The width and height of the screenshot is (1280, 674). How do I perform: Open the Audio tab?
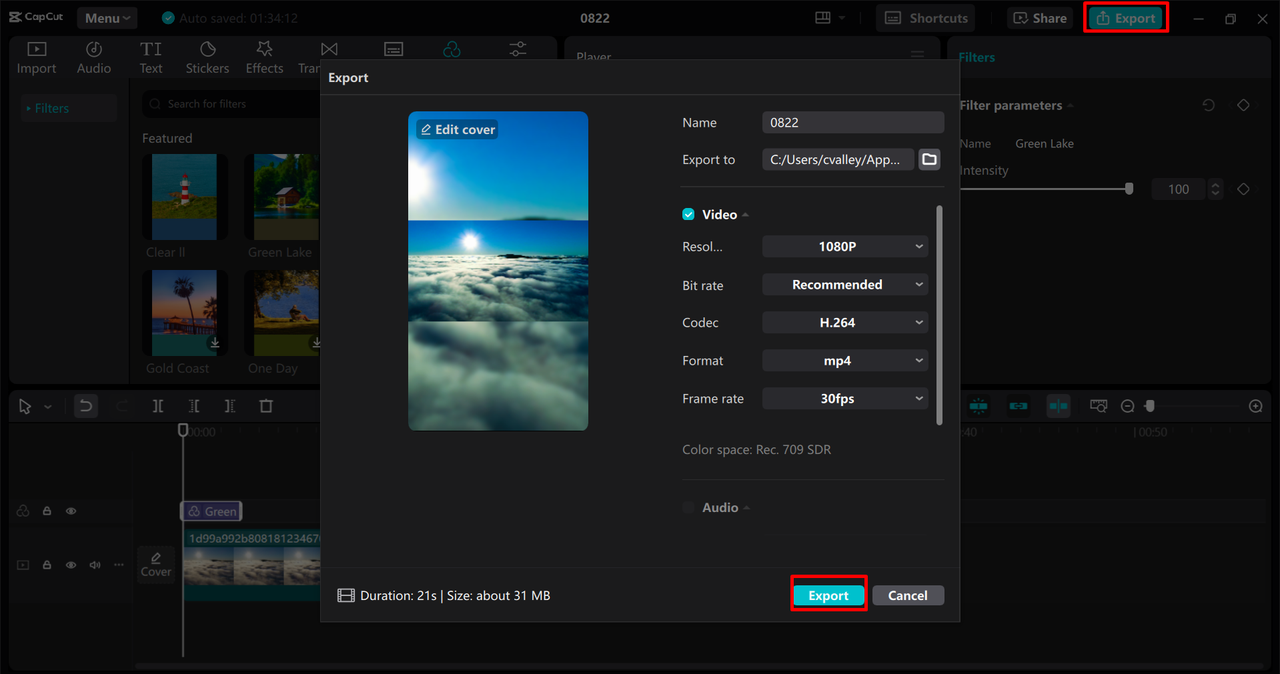(x=94, y=57)
